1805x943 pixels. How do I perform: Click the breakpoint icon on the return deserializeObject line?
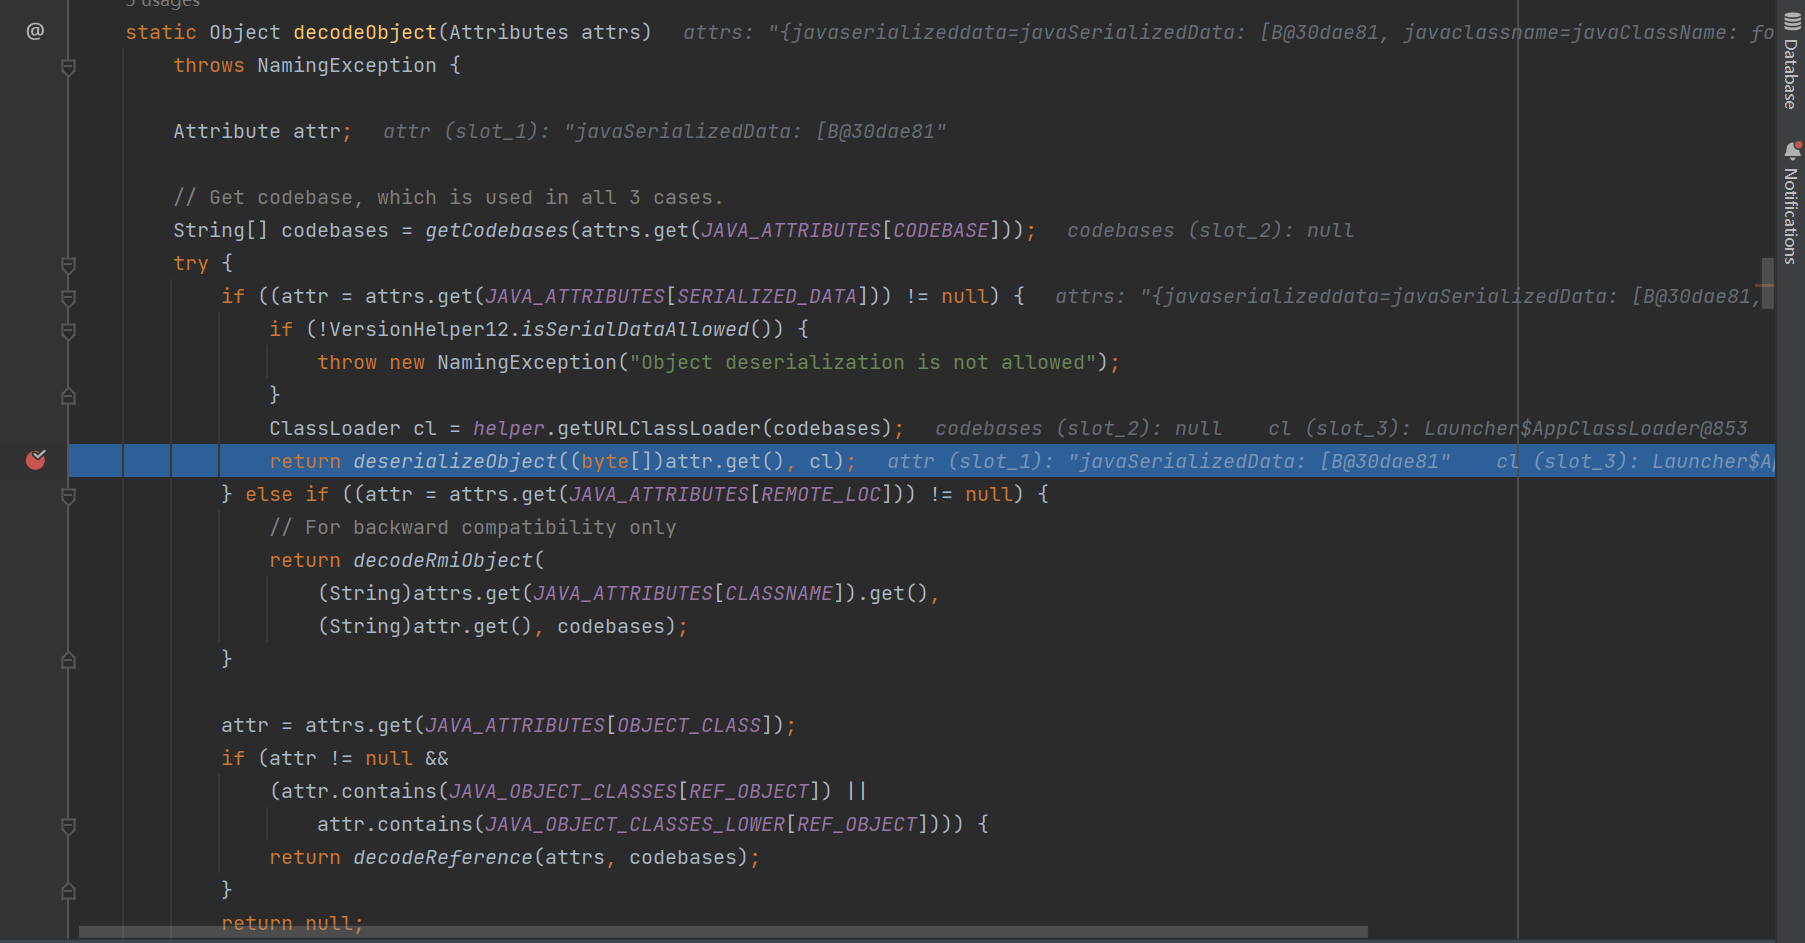point(36,460)
